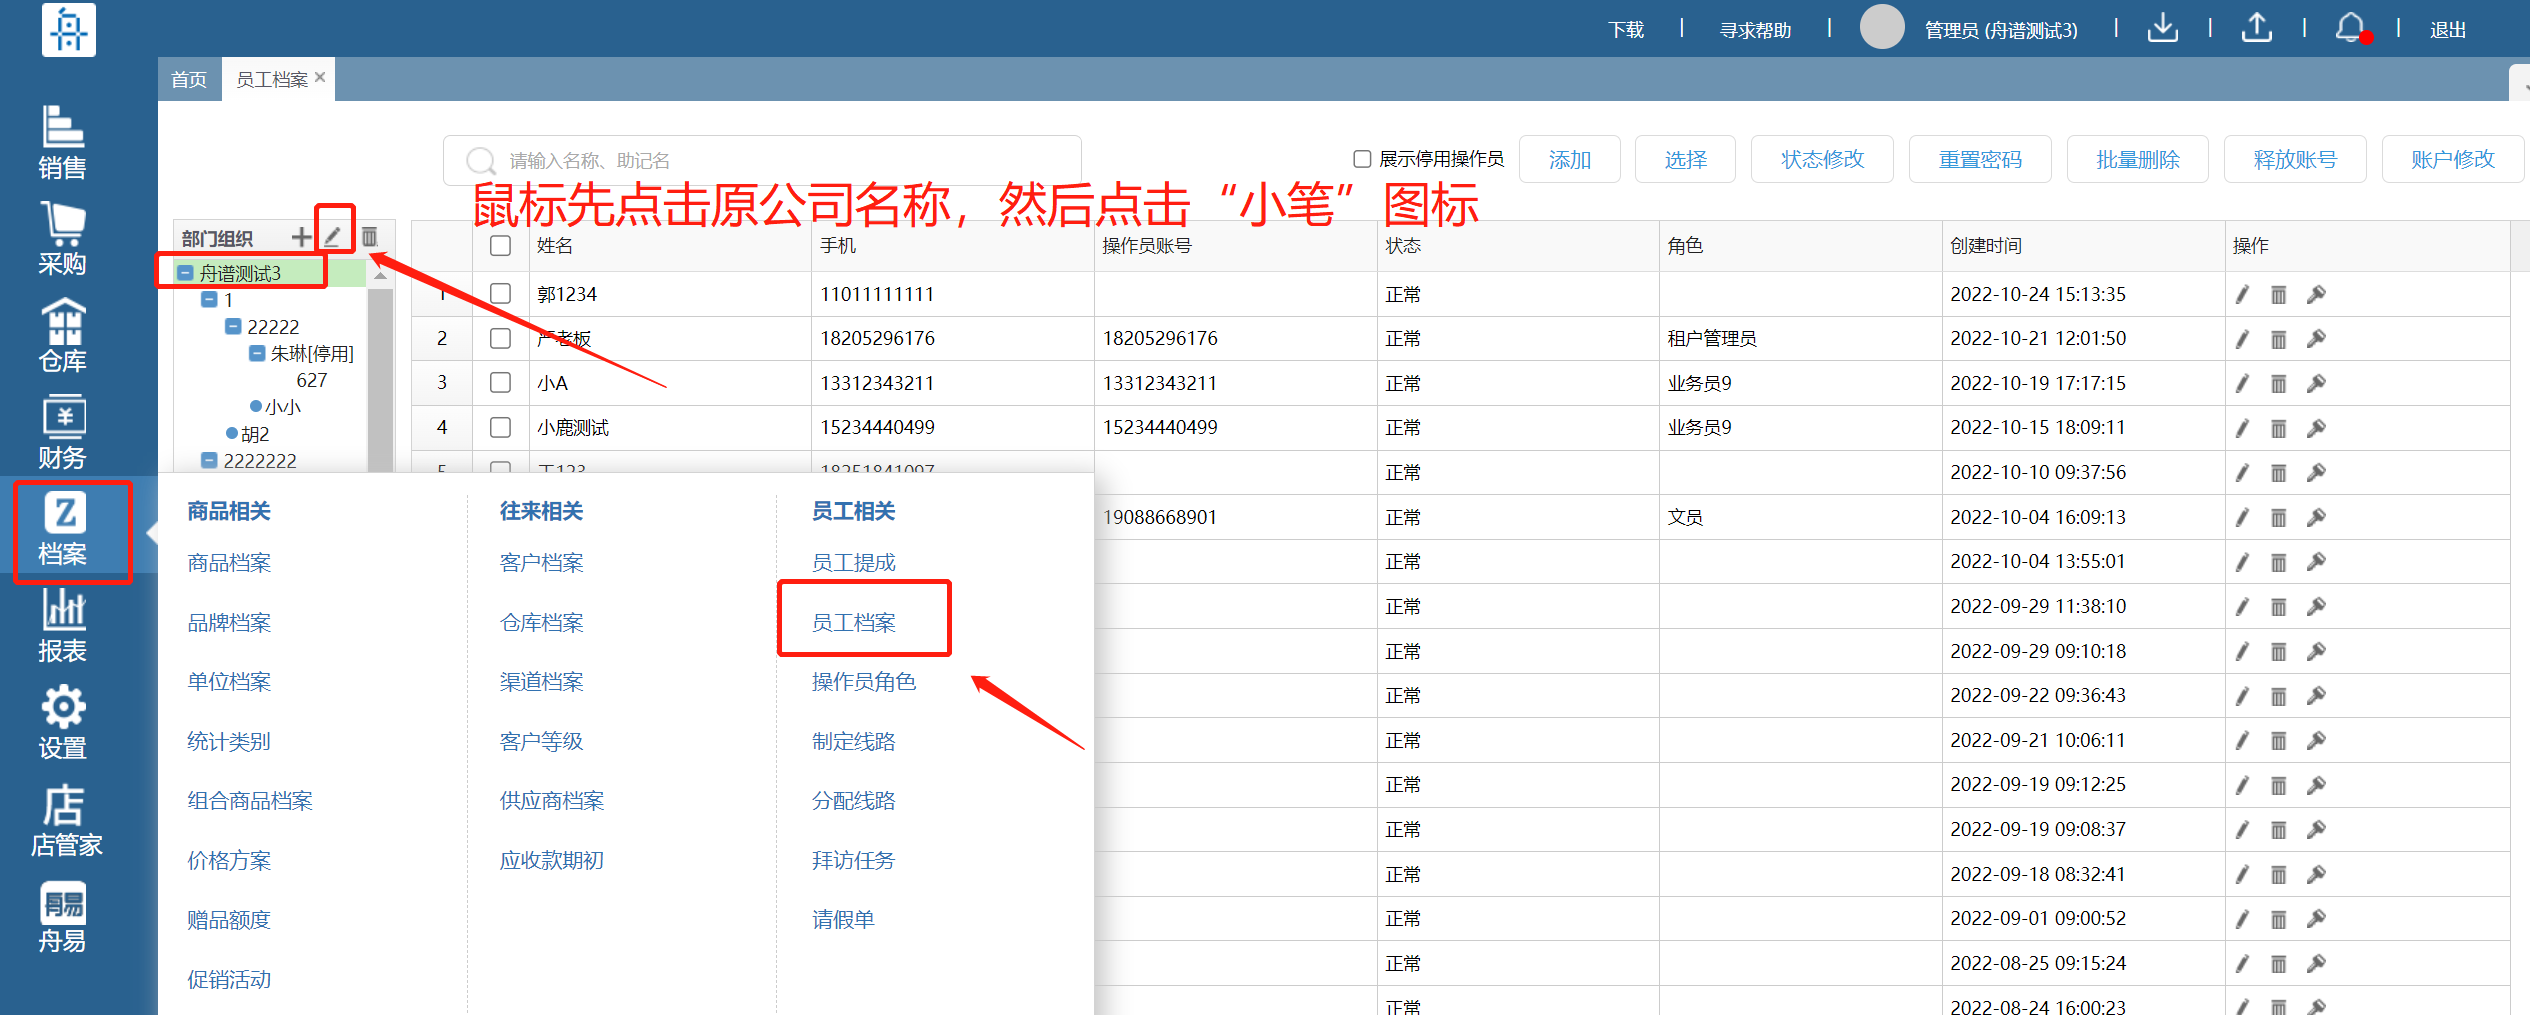Click the admin user avatar
The image size is (2530, 1015).
point(1882,27)
